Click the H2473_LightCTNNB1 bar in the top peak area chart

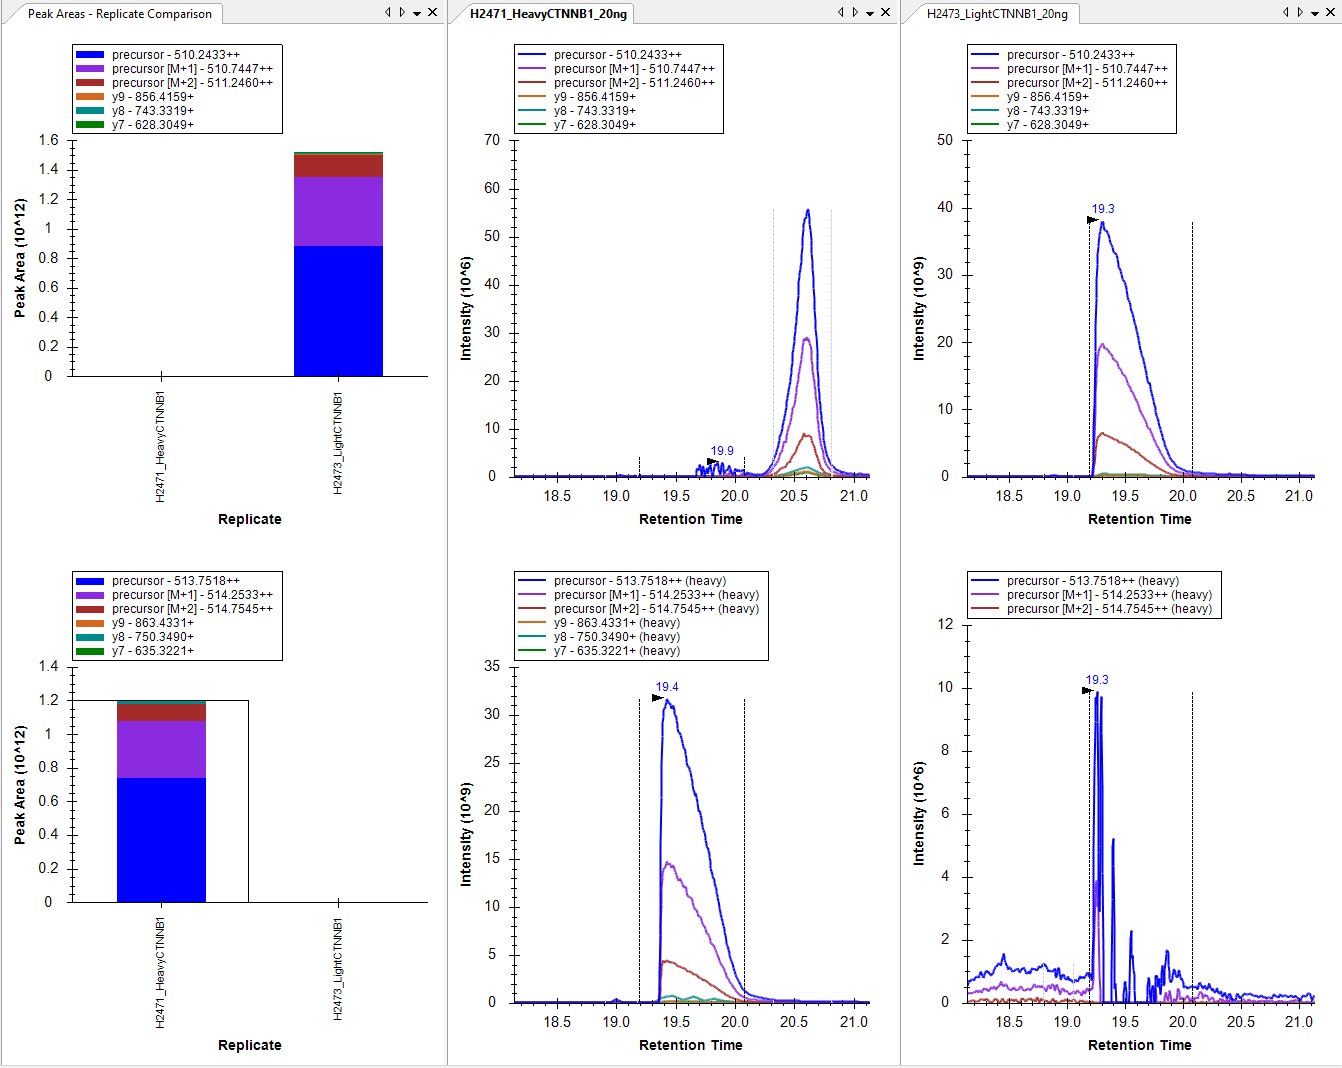coord(338,300)
